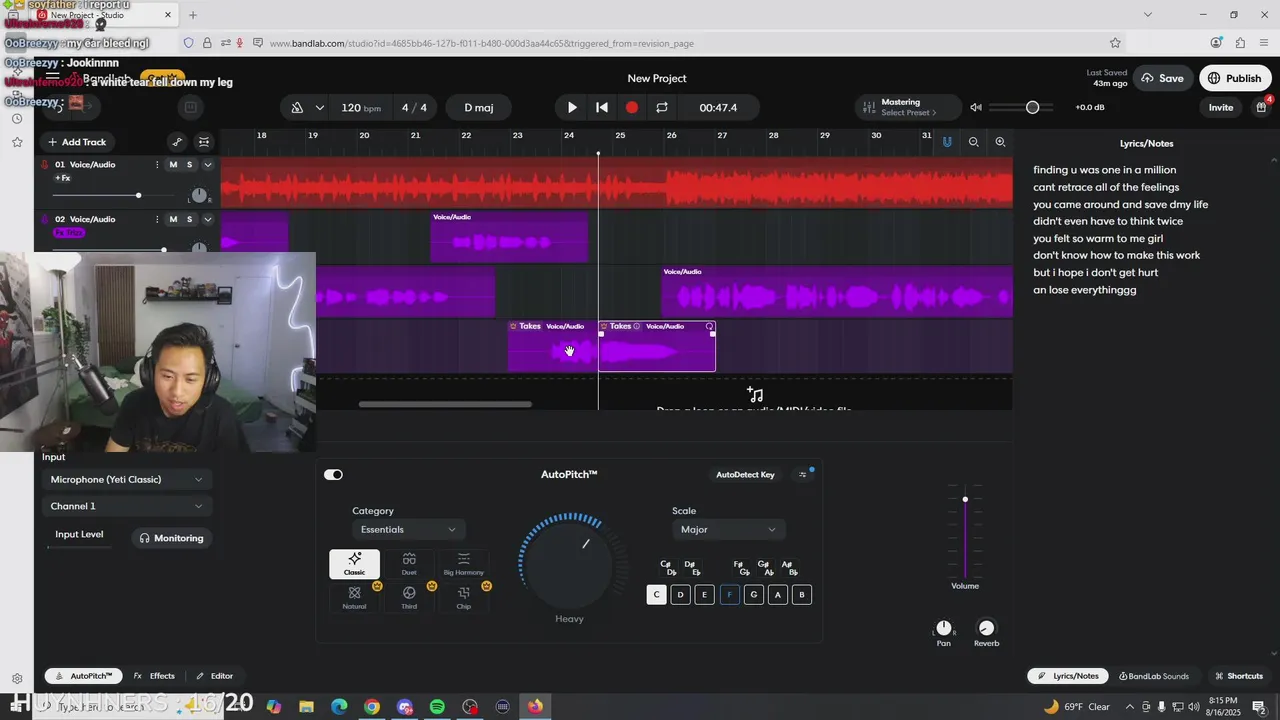Toggle the track collapse icon beside automation
1280x720 pixels.
coord(204,142)
